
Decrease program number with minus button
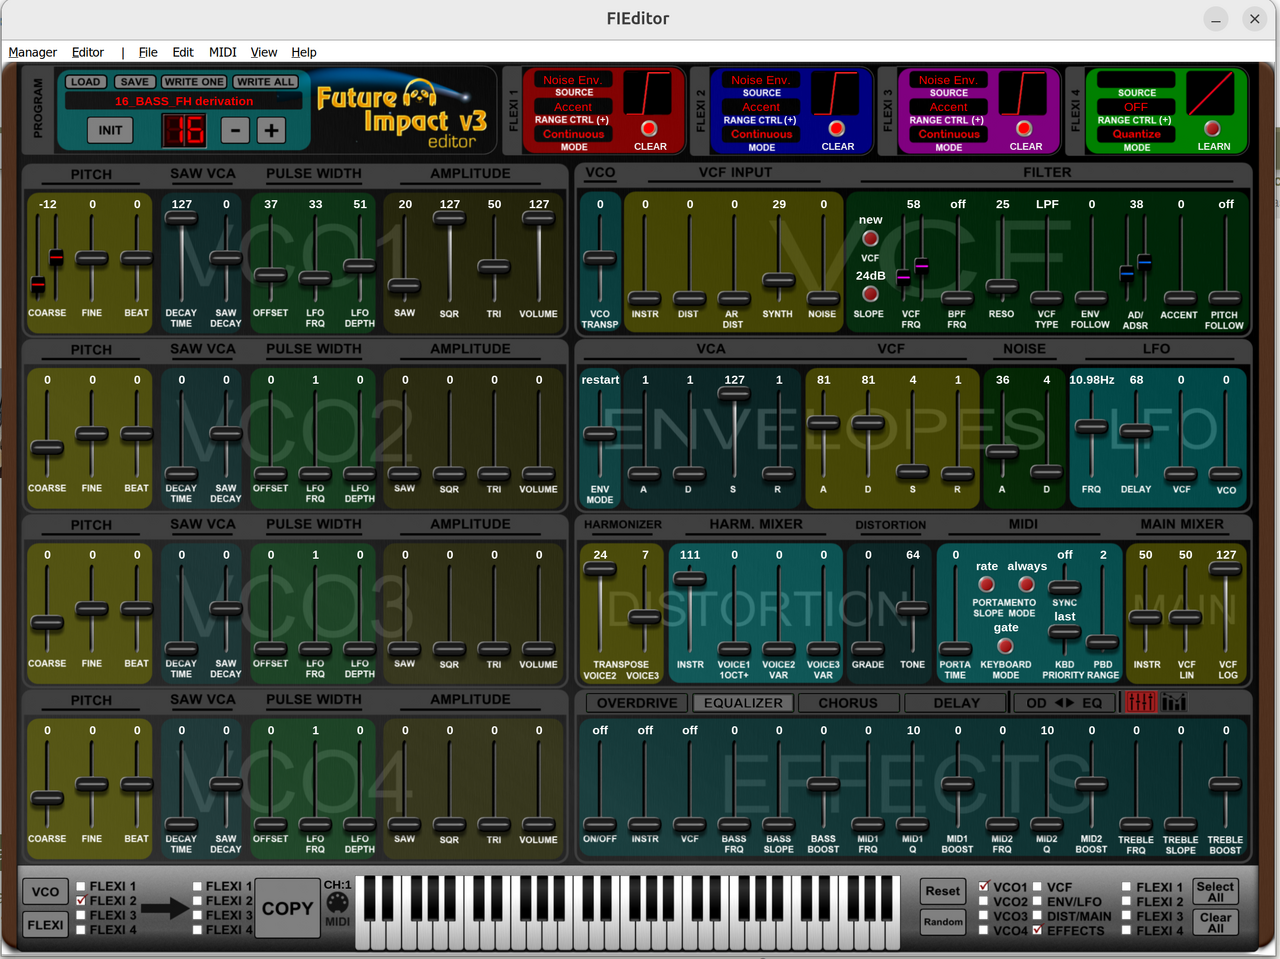coord(235,130)
